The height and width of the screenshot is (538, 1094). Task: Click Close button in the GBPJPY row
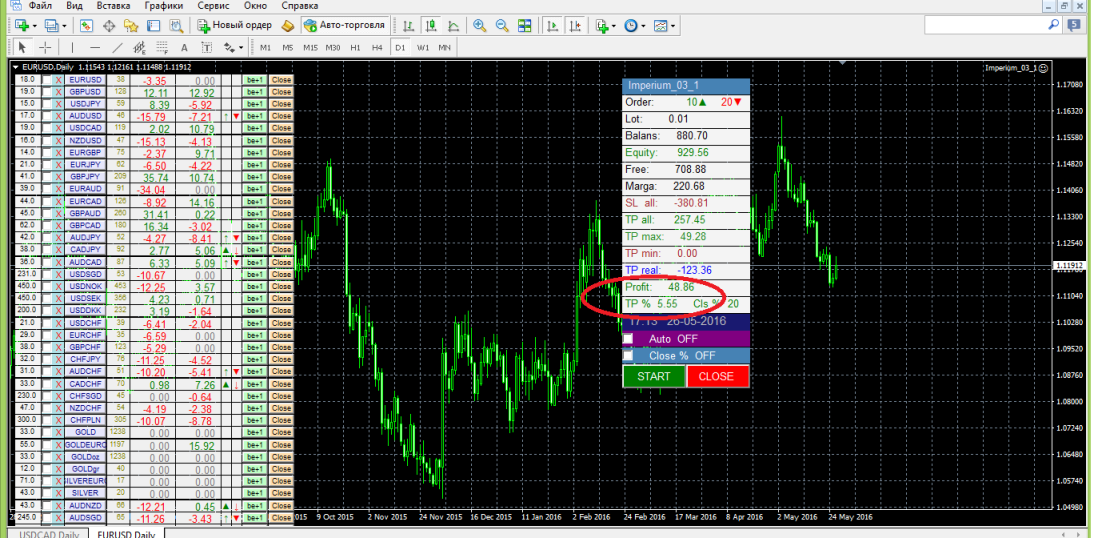281,177
